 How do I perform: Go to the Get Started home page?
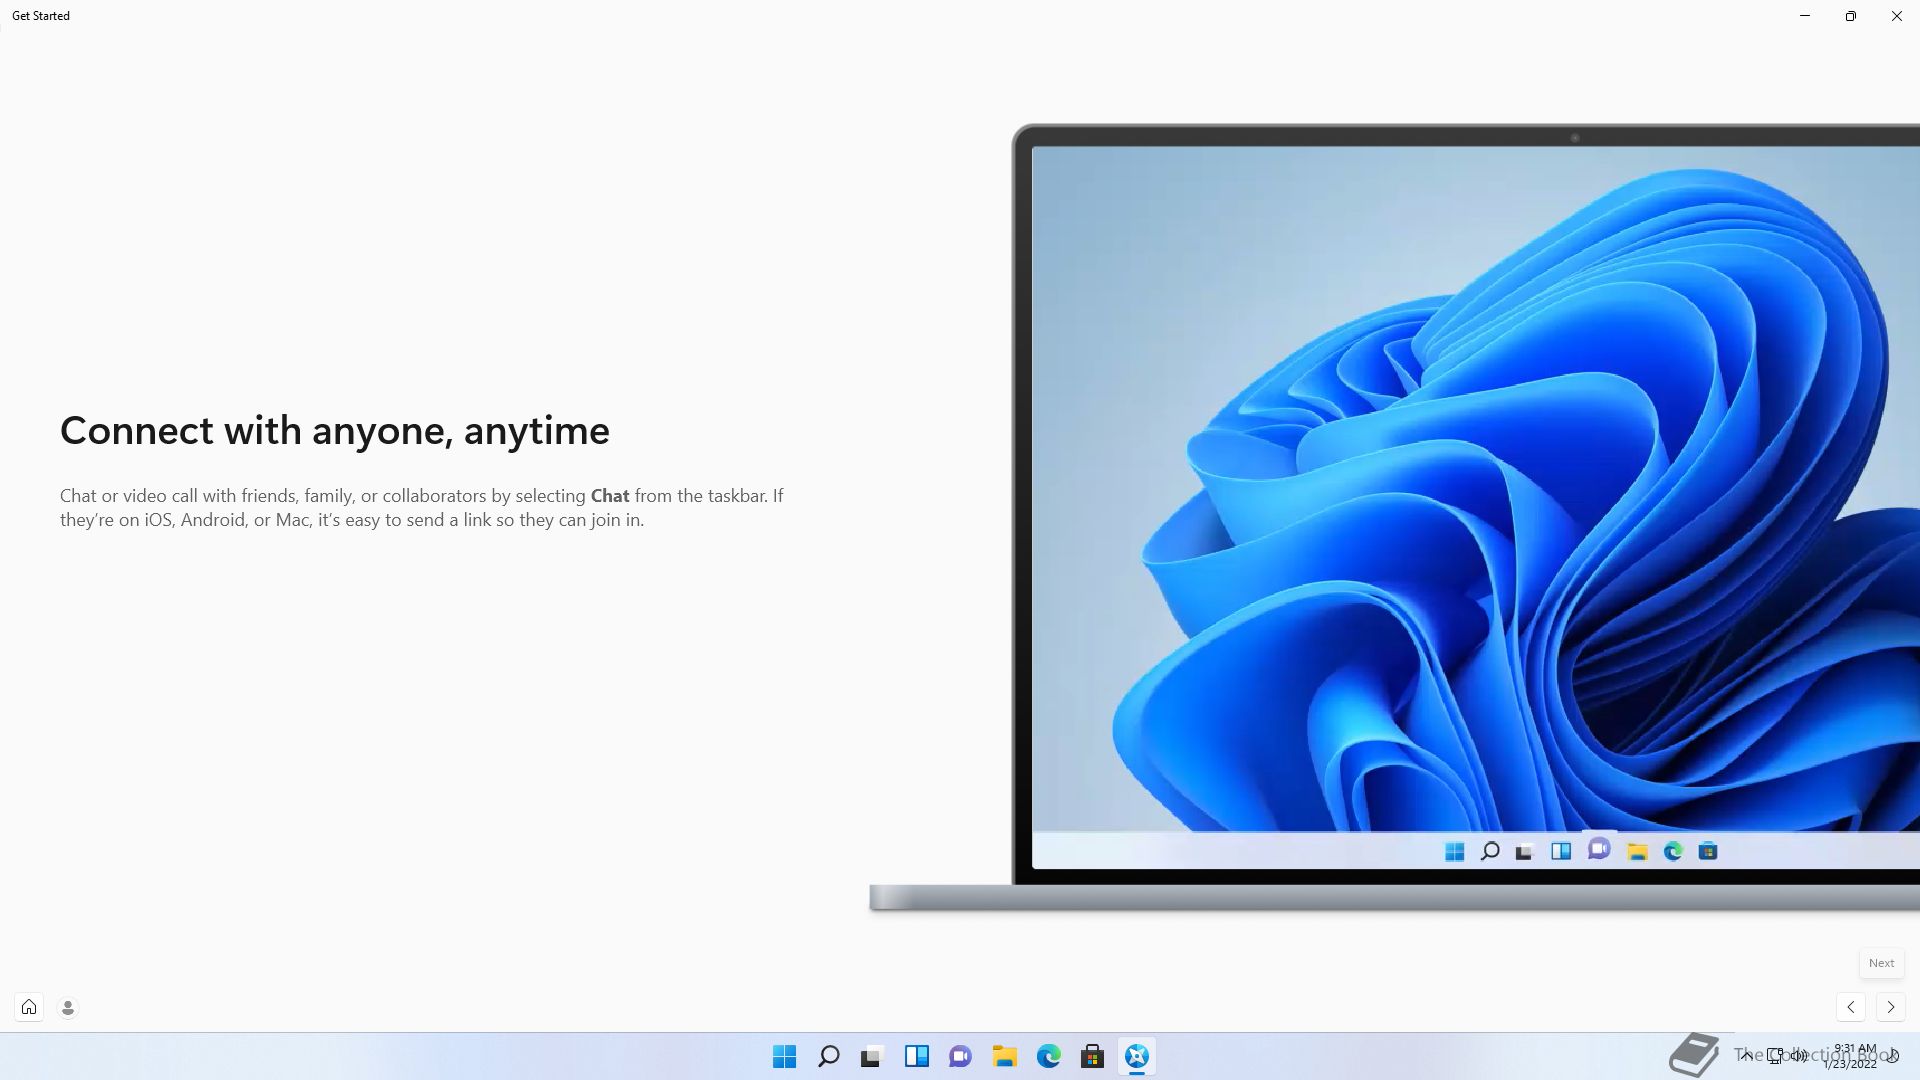pos(29,1007)
